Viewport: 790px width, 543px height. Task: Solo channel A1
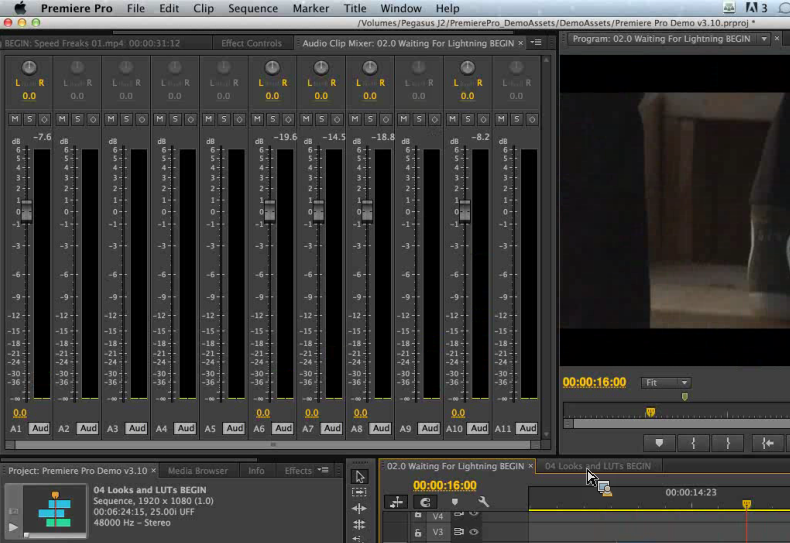(x=29, y=119)
